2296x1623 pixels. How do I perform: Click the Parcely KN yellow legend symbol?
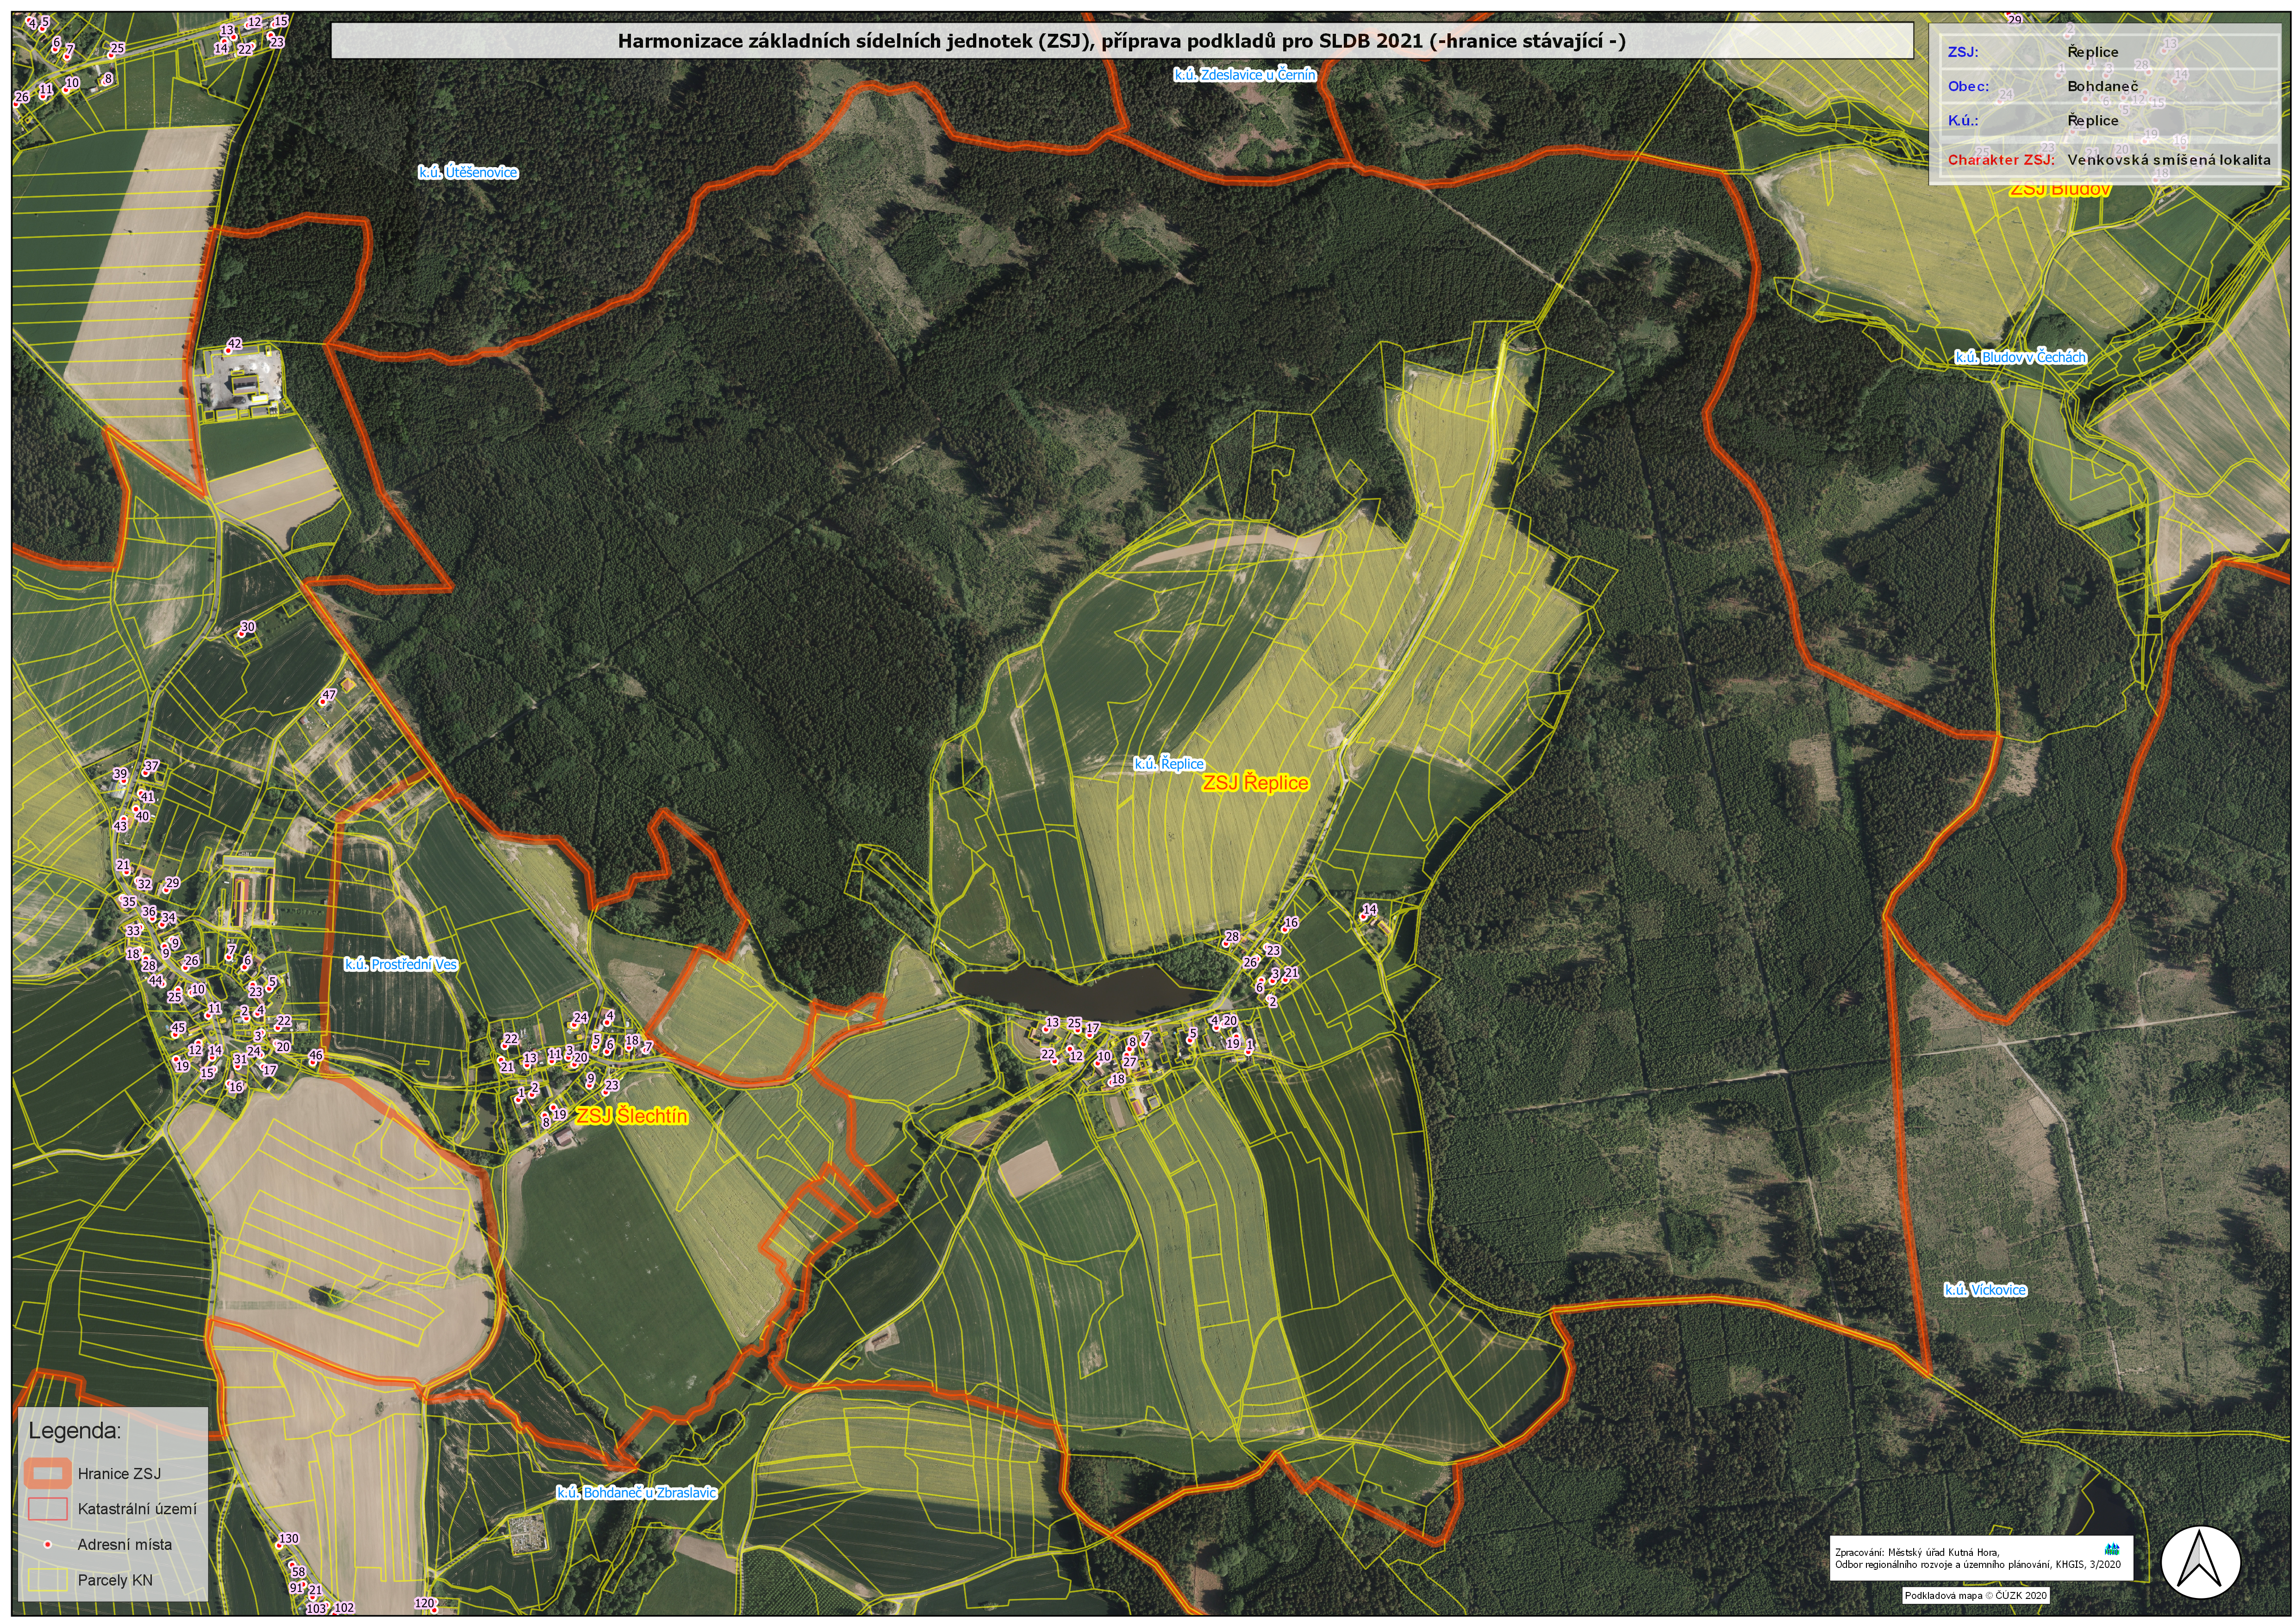pyautogui.click(x=47, y=1580)
